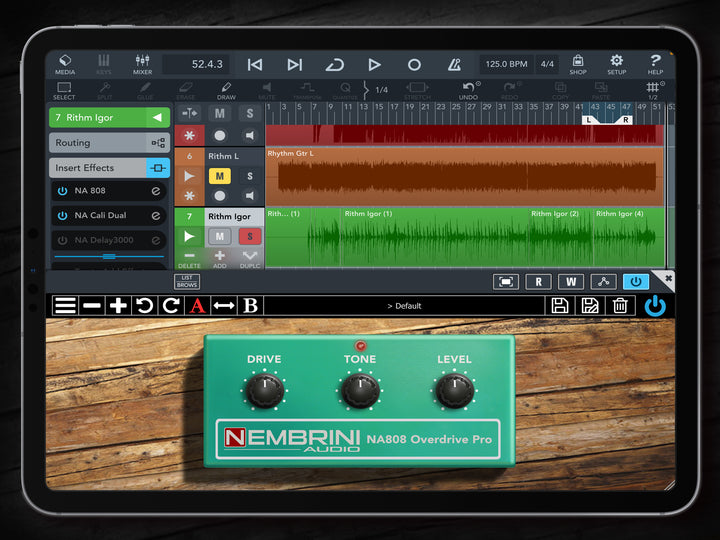Toggle the cycle loop button

coord(334,64)
